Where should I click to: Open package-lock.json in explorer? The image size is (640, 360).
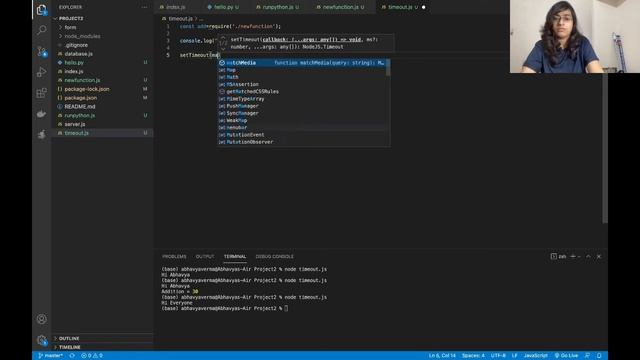[x=102, y=89]
